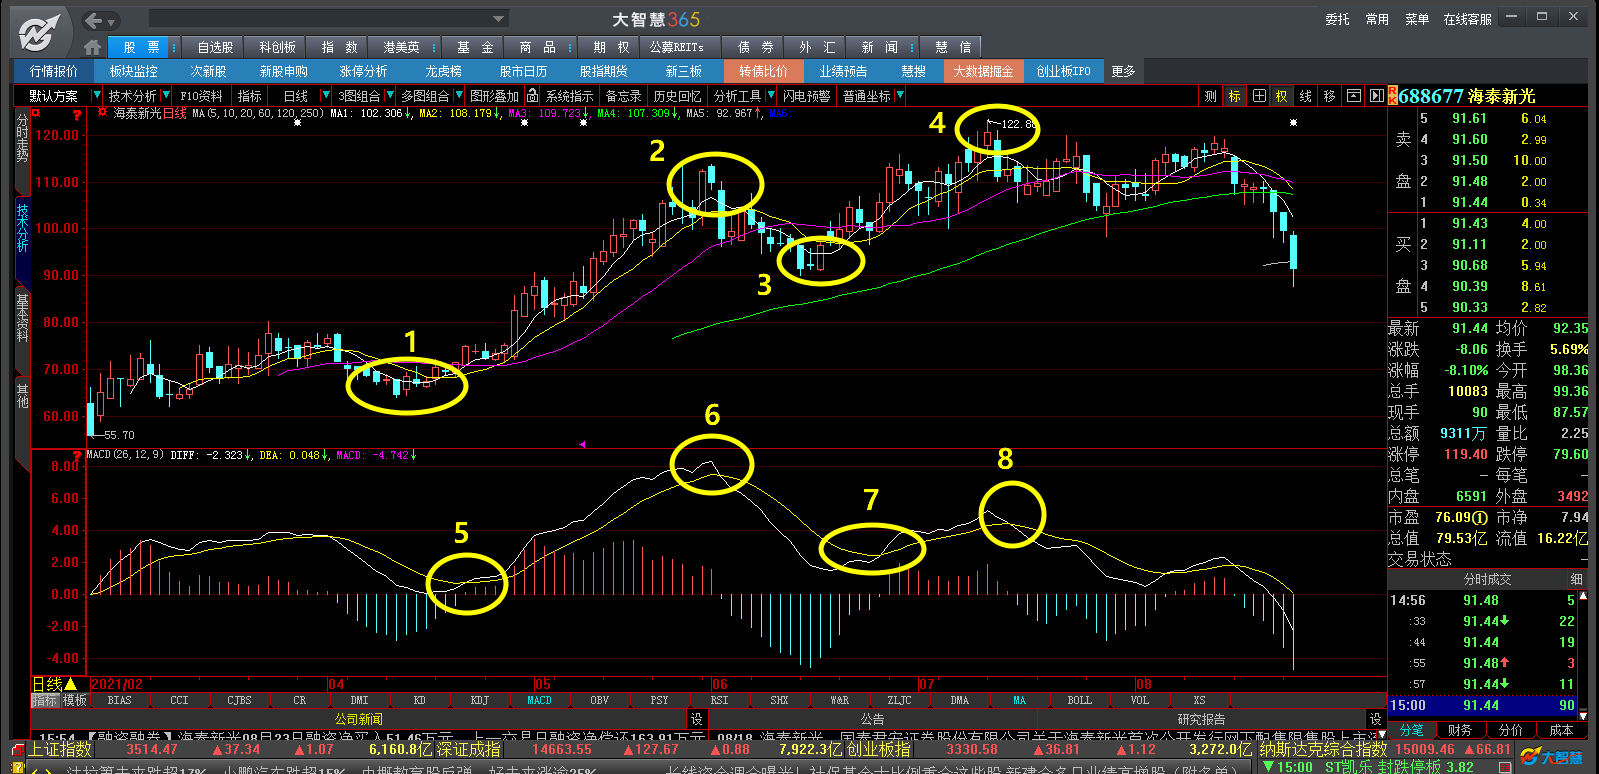Click the 细 detail button in 分时成交
Image resolution: width=1599 pixels, height=774 pixels.
1576,579
